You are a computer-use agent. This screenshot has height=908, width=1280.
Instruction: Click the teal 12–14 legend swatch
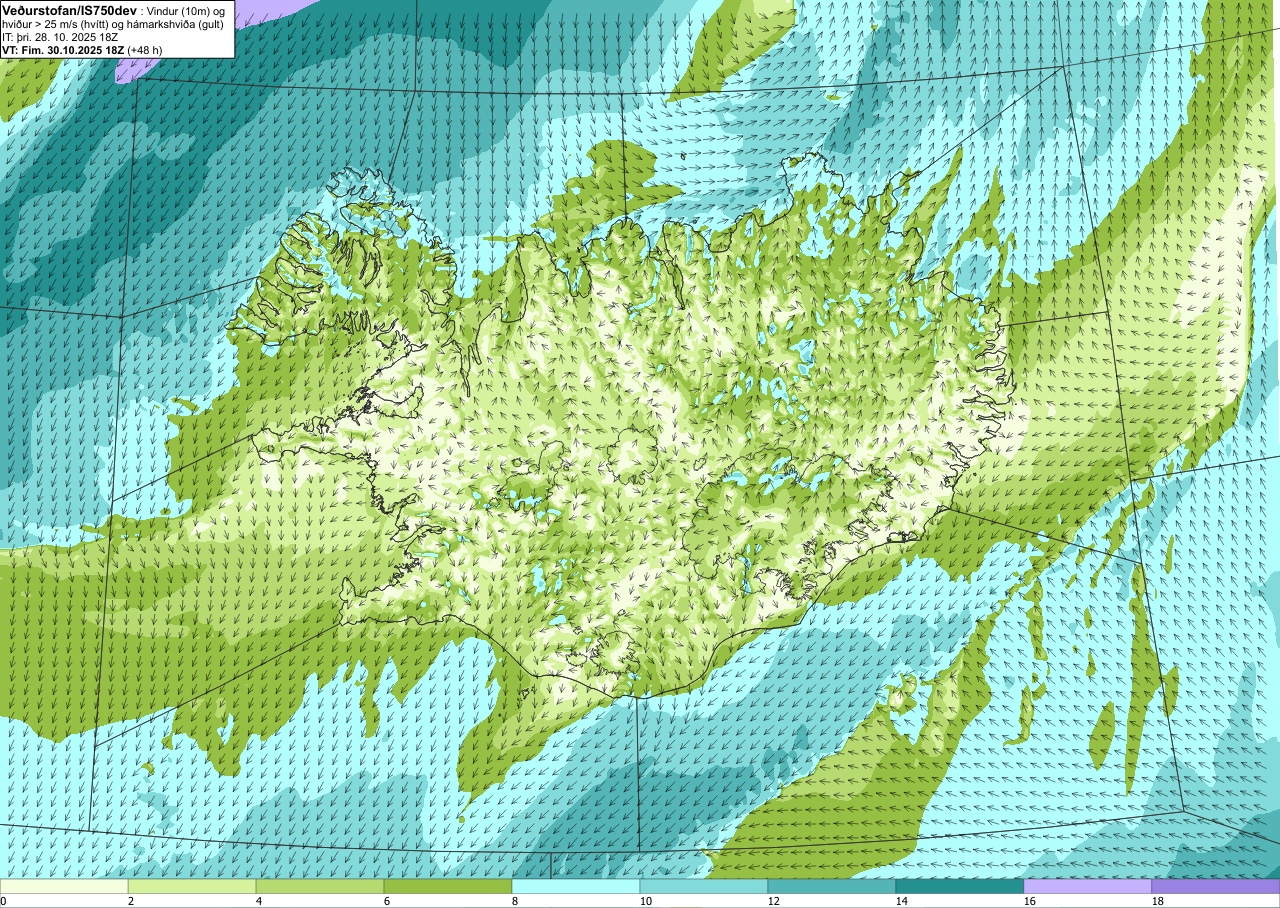(x=832, y=886)
